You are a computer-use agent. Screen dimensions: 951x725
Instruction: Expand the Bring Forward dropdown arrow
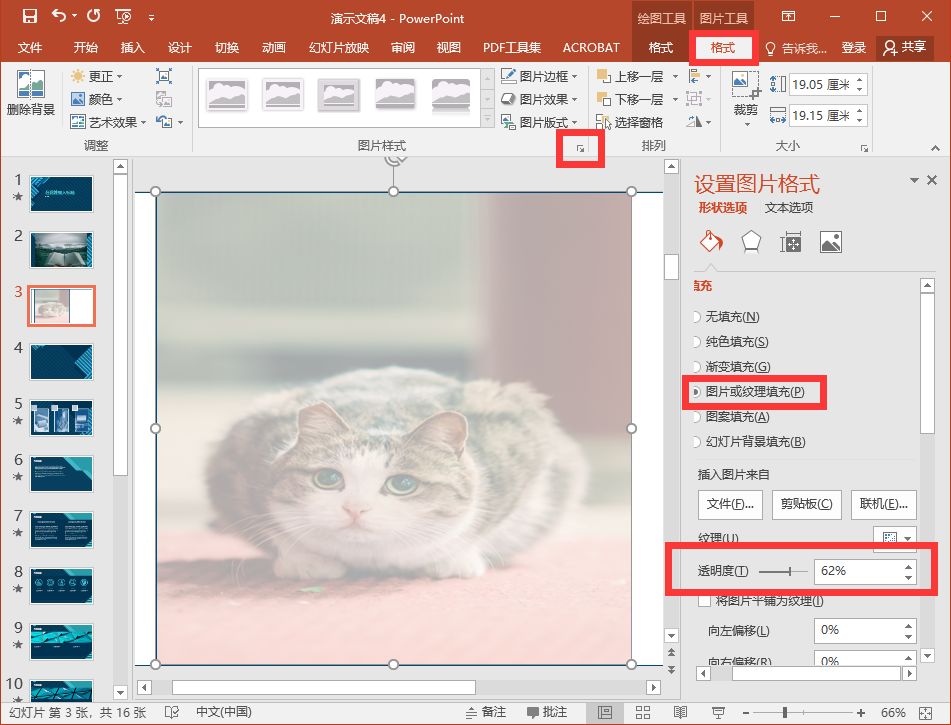676,74
